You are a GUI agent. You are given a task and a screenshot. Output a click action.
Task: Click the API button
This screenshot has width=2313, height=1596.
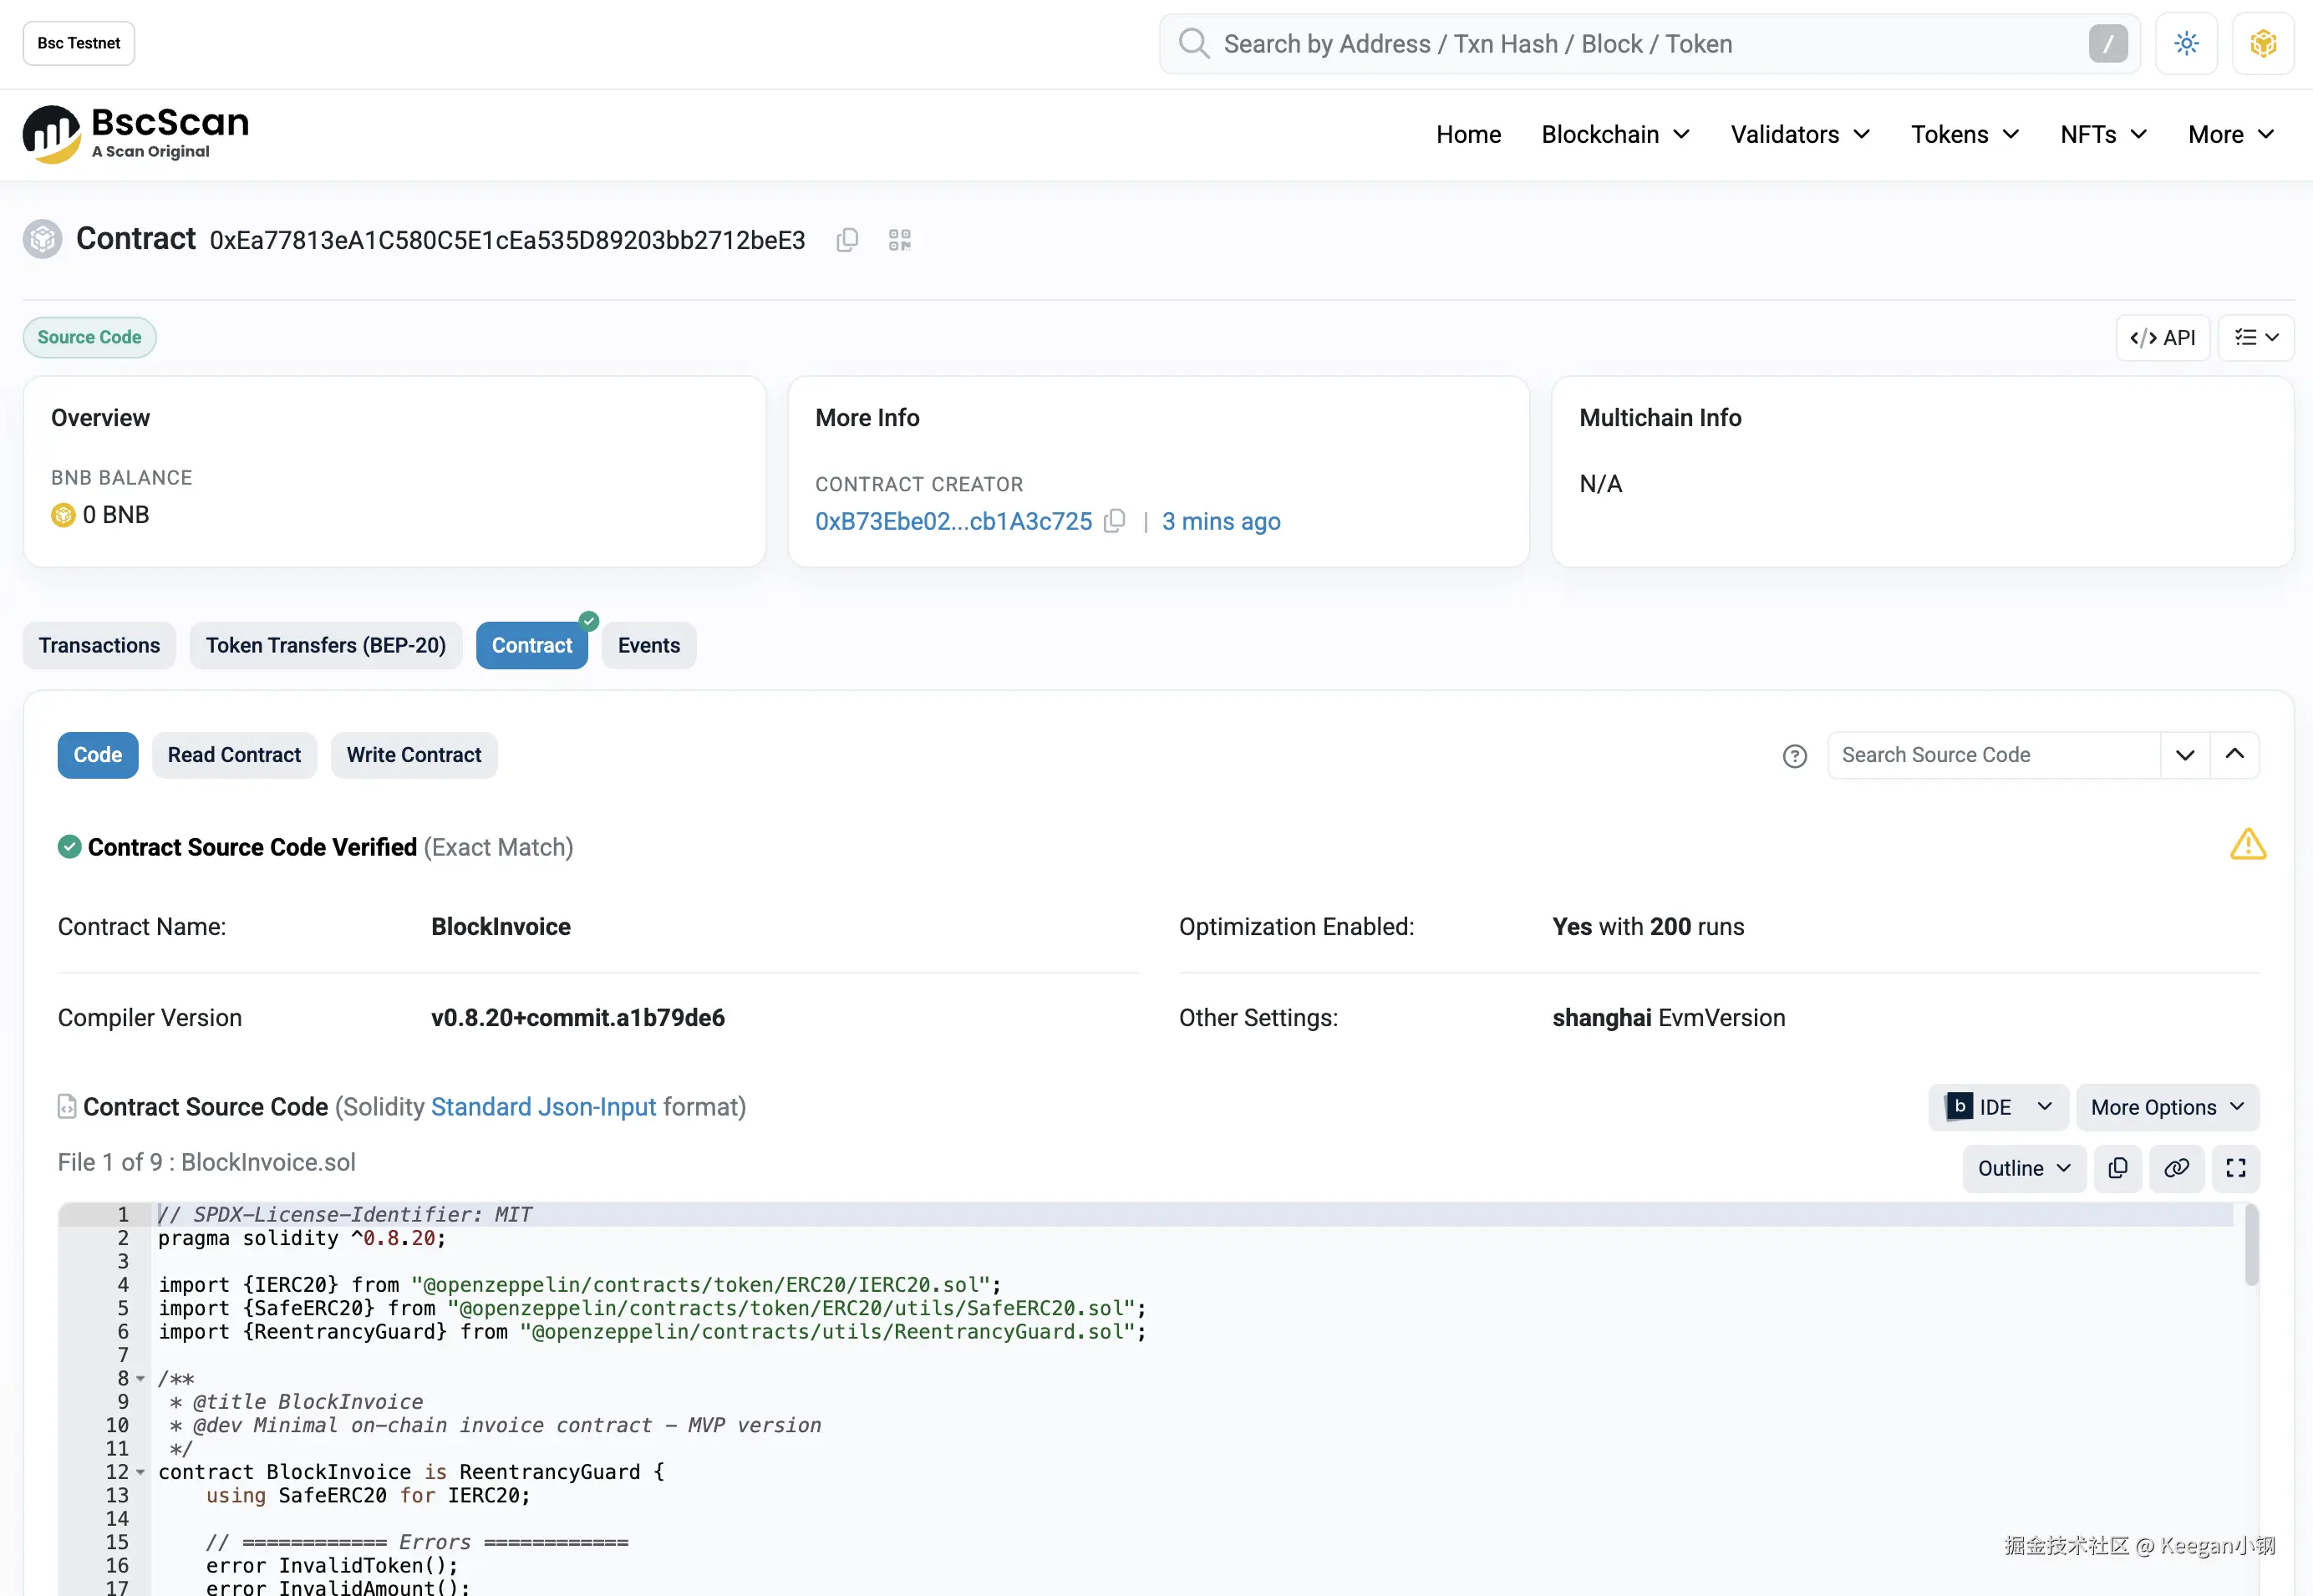tap(2162, 338)
